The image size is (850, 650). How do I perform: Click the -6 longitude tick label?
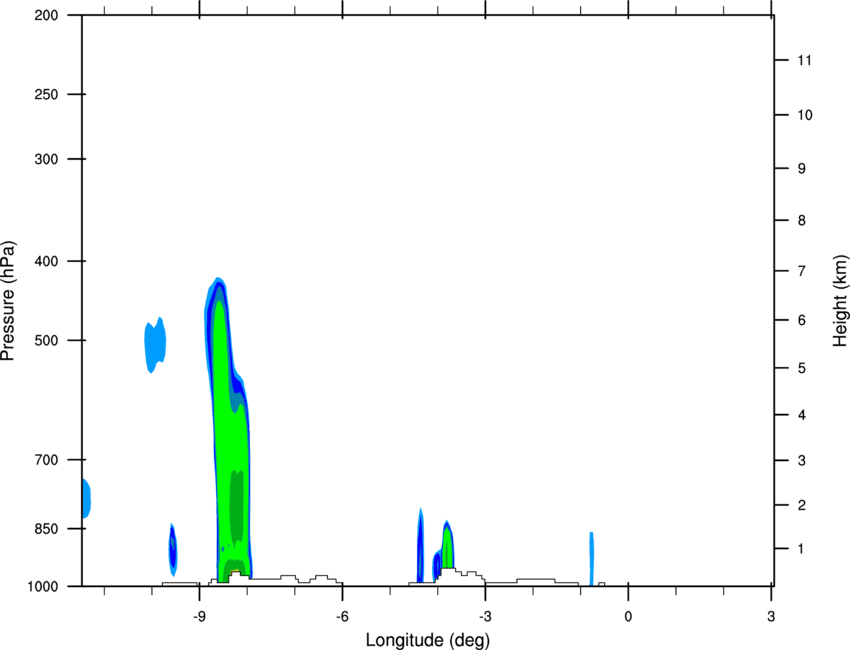(342, 616)
